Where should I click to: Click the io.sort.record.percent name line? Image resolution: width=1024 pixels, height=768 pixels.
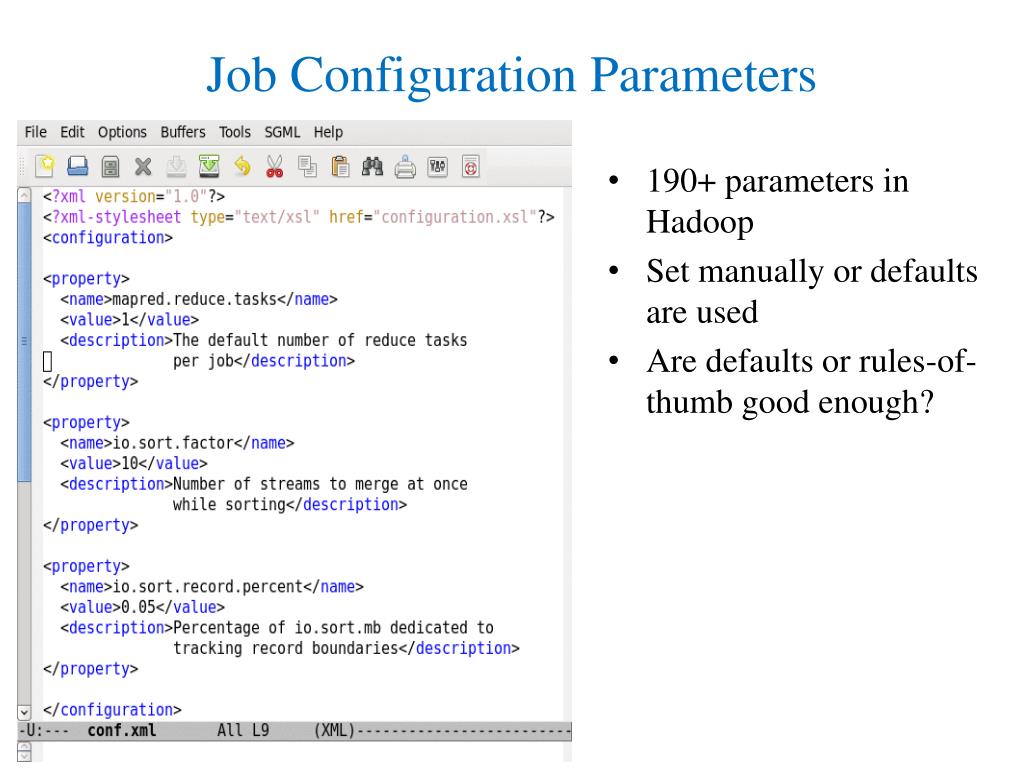pos(212,586)
